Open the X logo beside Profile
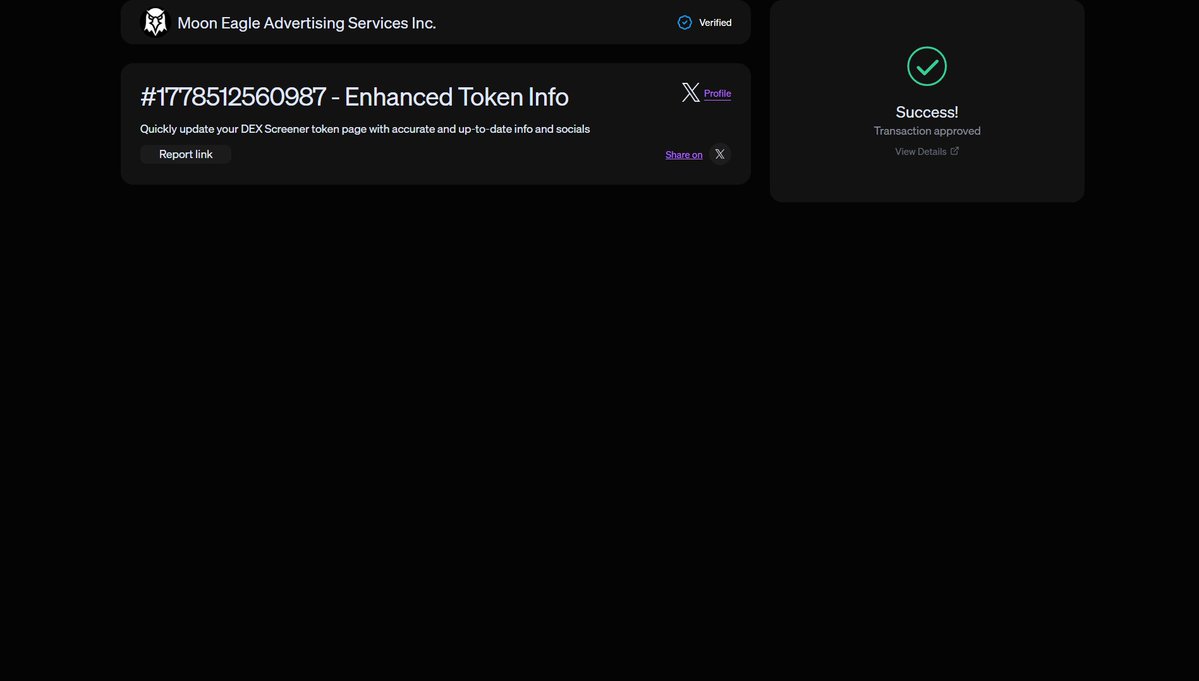Screen dimensions: 1199x681 (690, 92)
